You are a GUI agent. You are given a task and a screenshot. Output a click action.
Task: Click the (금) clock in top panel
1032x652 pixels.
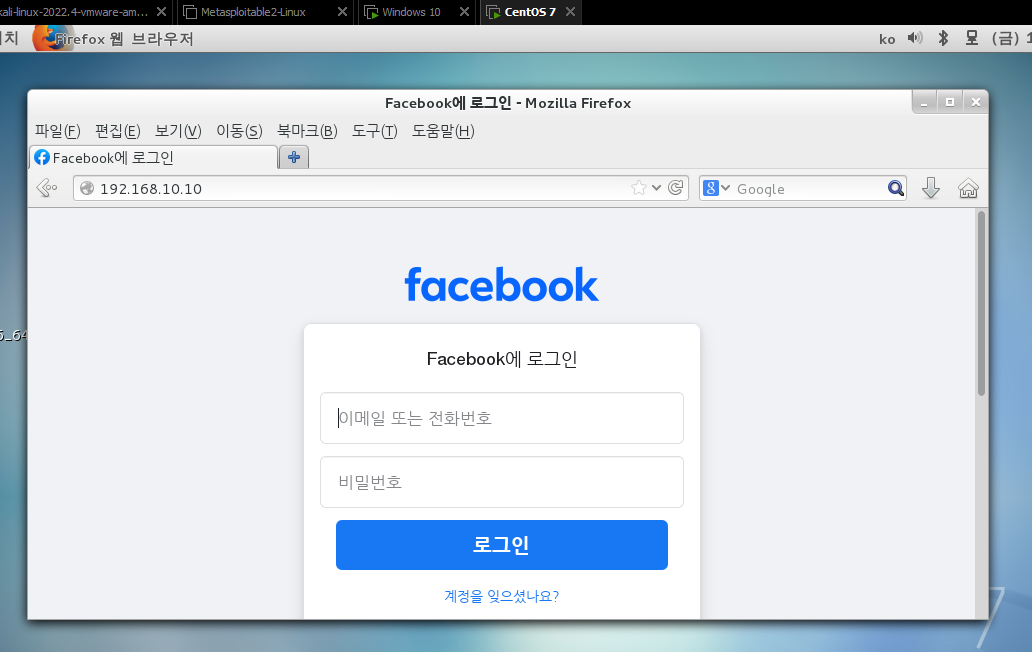point(1010,38)
